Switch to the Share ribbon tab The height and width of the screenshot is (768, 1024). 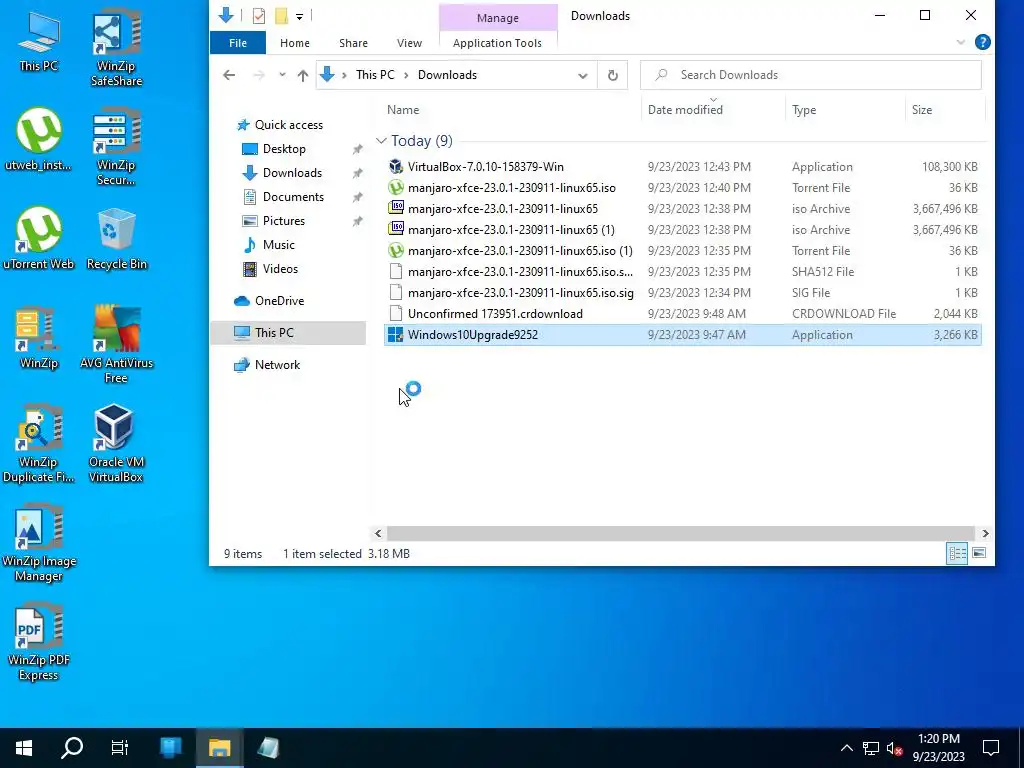click(x=353, y=43)
